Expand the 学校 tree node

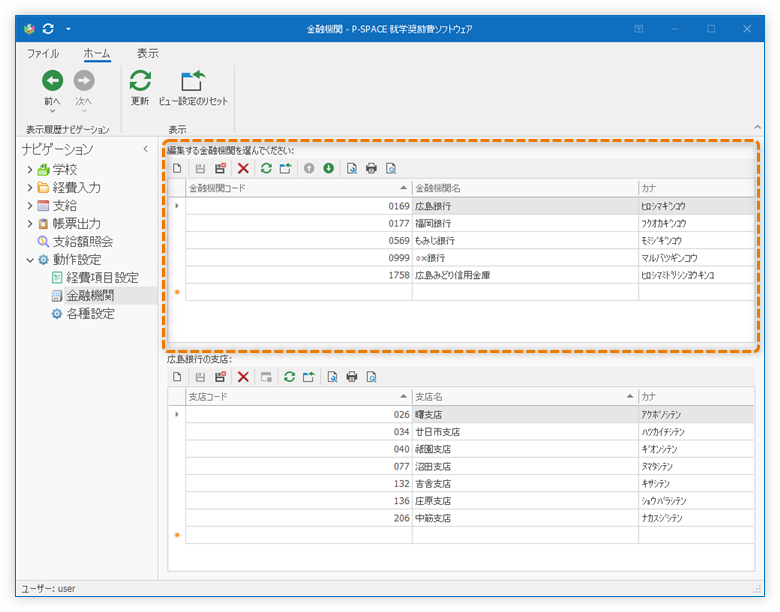[x=30, y=170]
